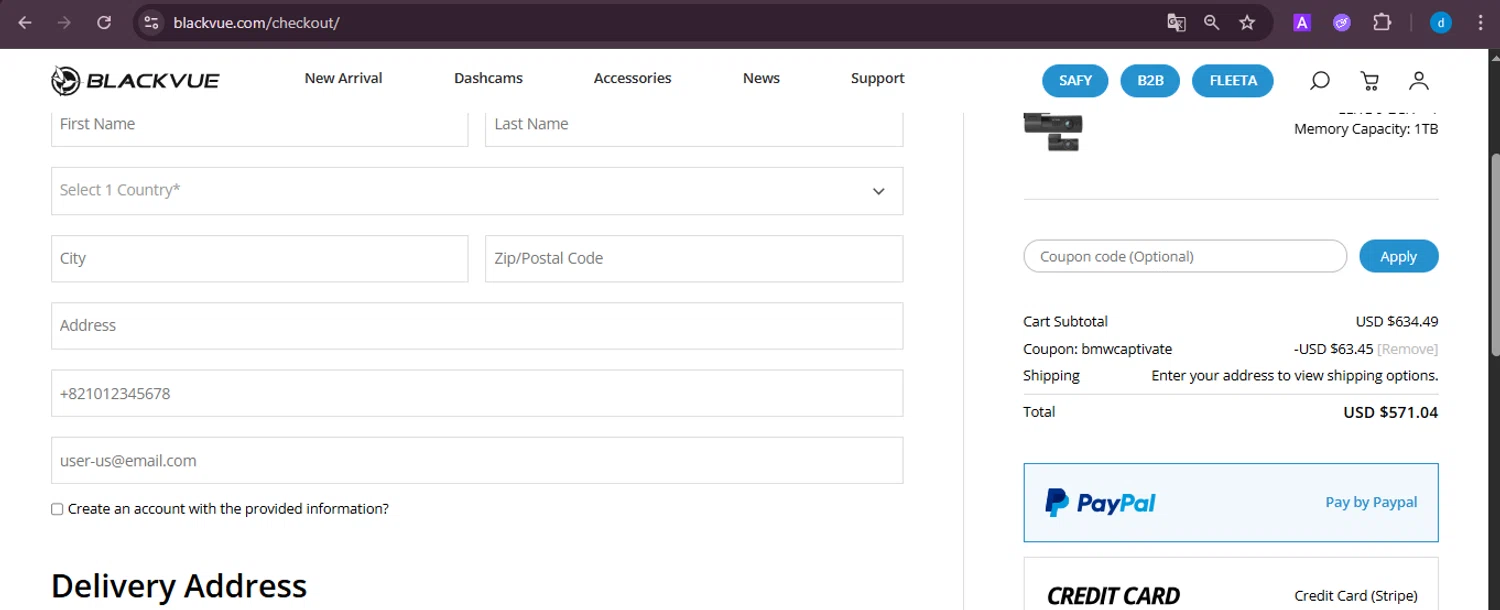Click the Zip/Postal Code field
This screenshot has width=1500, height=610.
[694, 258]
